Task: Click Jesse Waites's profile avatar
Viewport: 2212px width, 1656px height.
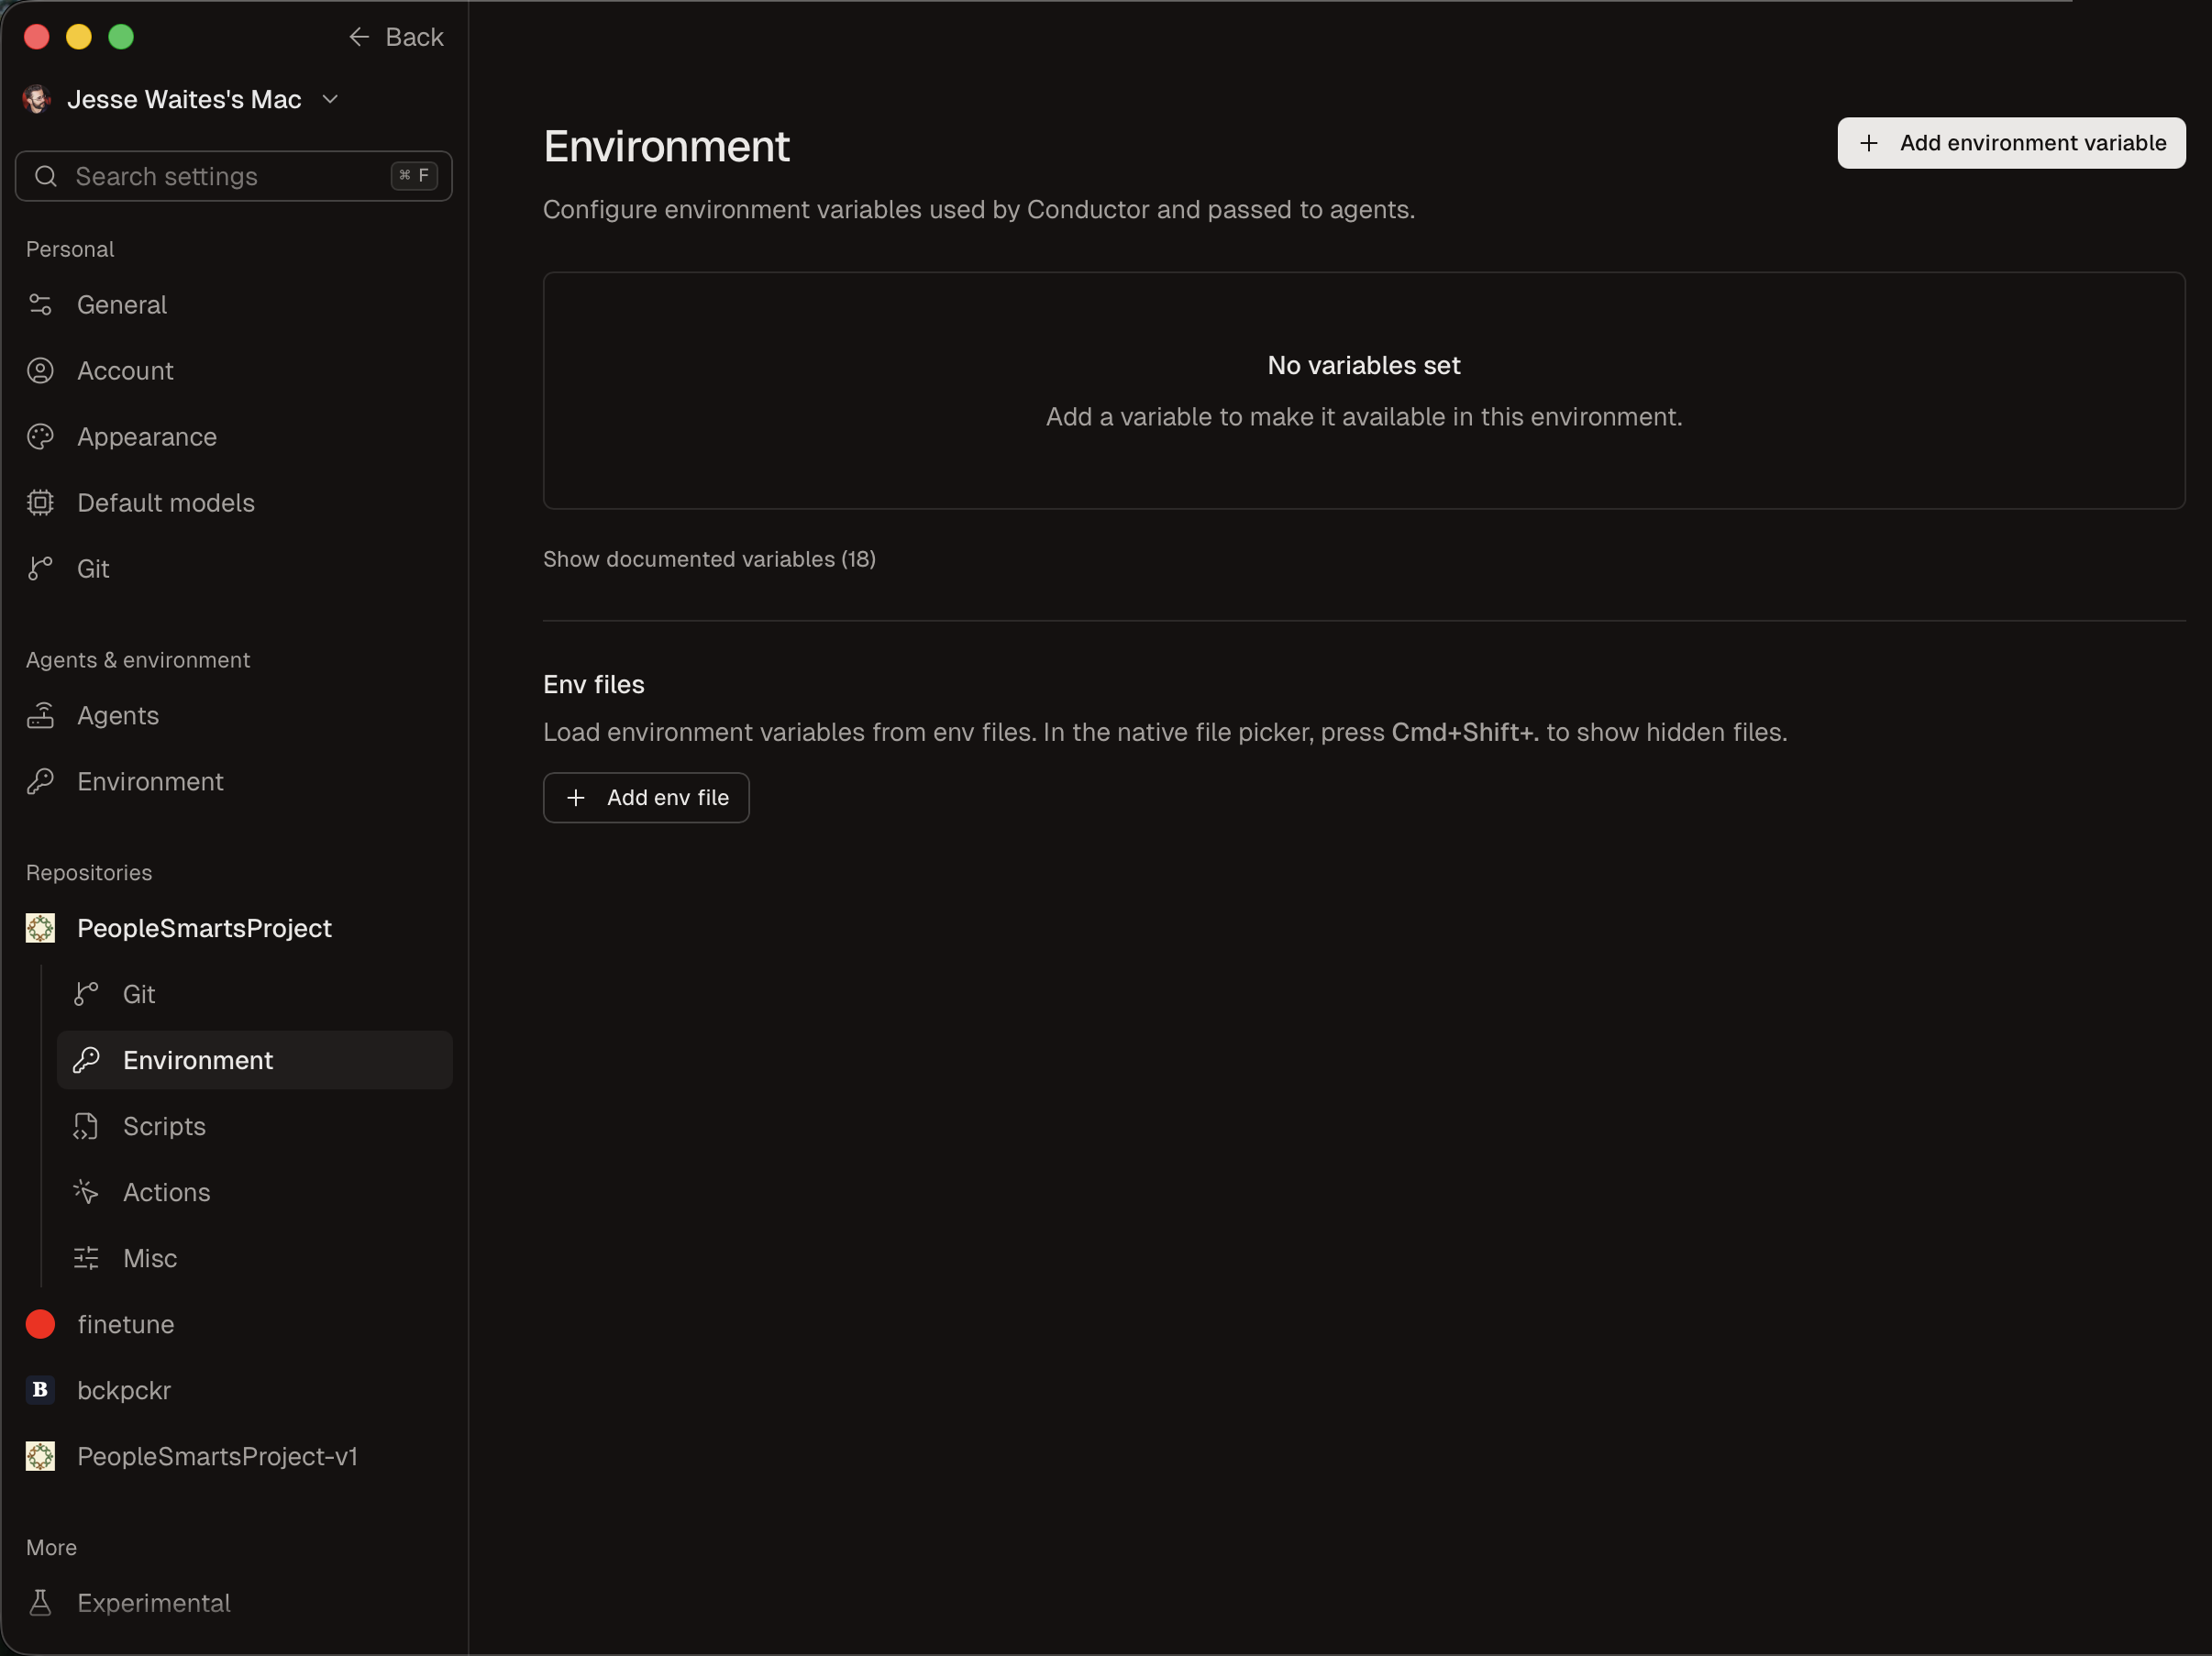Action: click(x=37, y=100)
